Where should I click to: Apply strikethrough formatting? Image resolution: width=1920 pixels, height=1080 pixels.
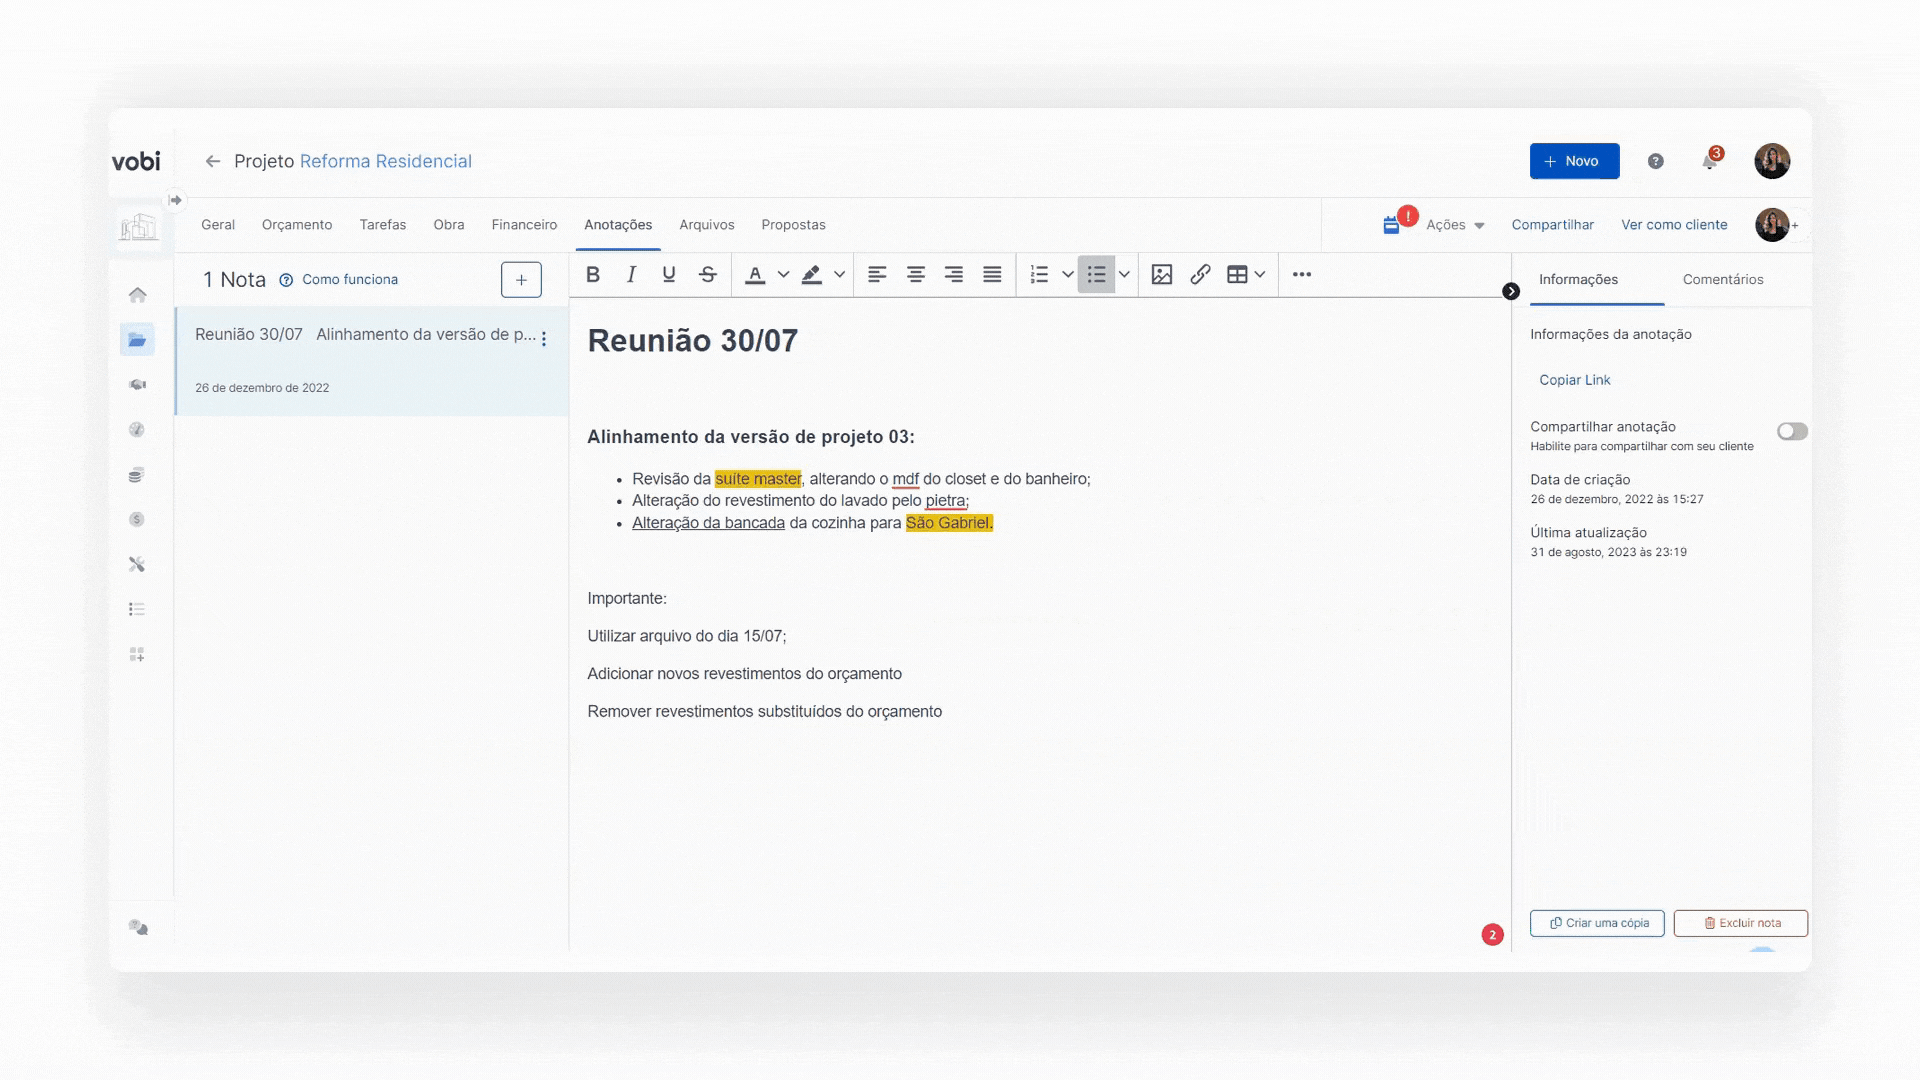click(707, 274)
